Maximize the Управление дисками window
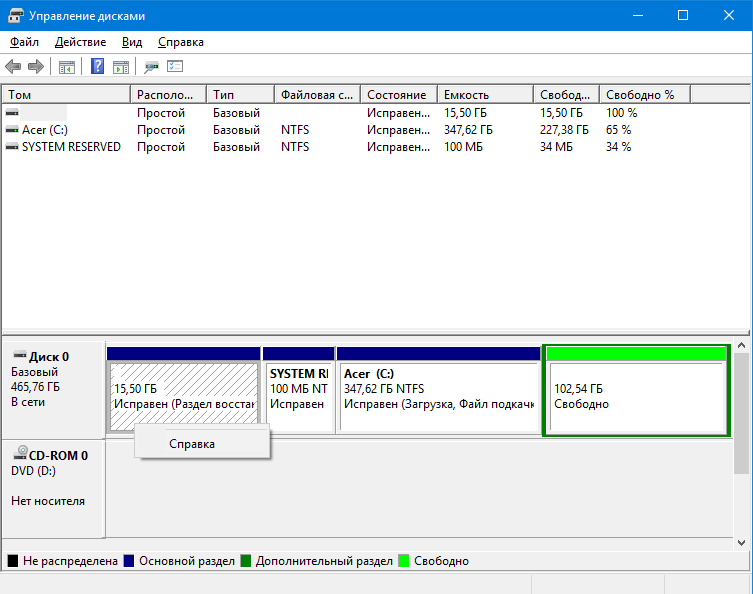This screenshot has width=753, height=594. [683, 15]
